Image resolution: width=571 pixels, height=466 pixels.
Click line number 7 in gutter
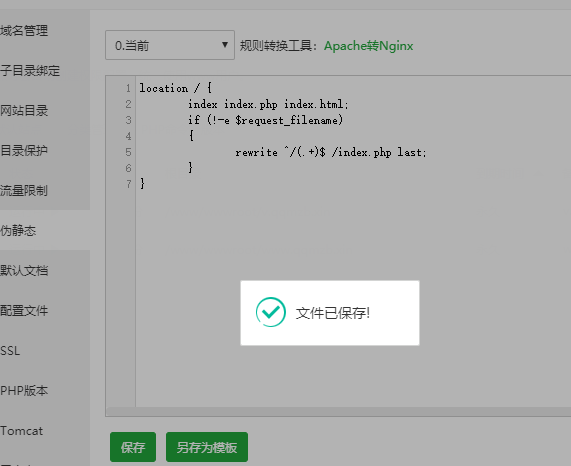129,184
